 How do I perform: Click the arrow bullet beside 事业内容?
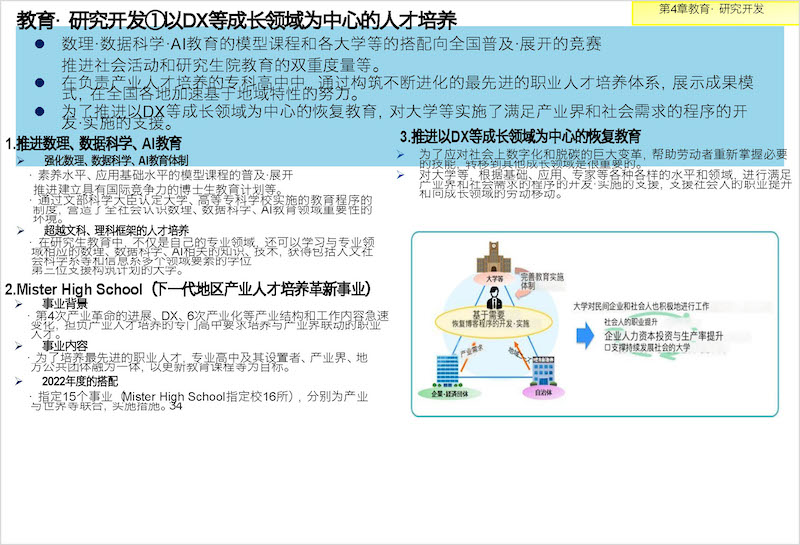point(20,344)
